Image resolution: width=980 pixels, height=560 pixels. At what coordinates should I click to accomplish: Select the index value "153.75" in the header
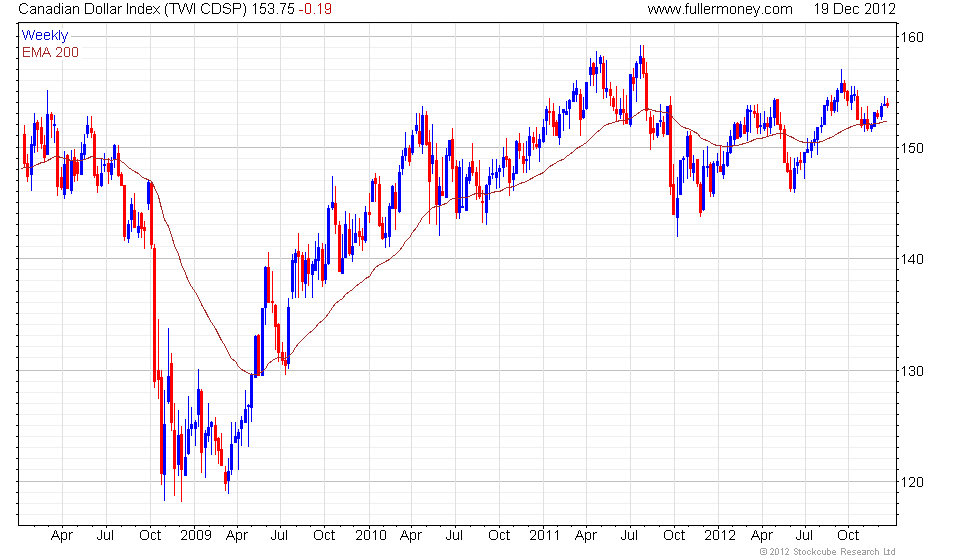coord(273,9)
